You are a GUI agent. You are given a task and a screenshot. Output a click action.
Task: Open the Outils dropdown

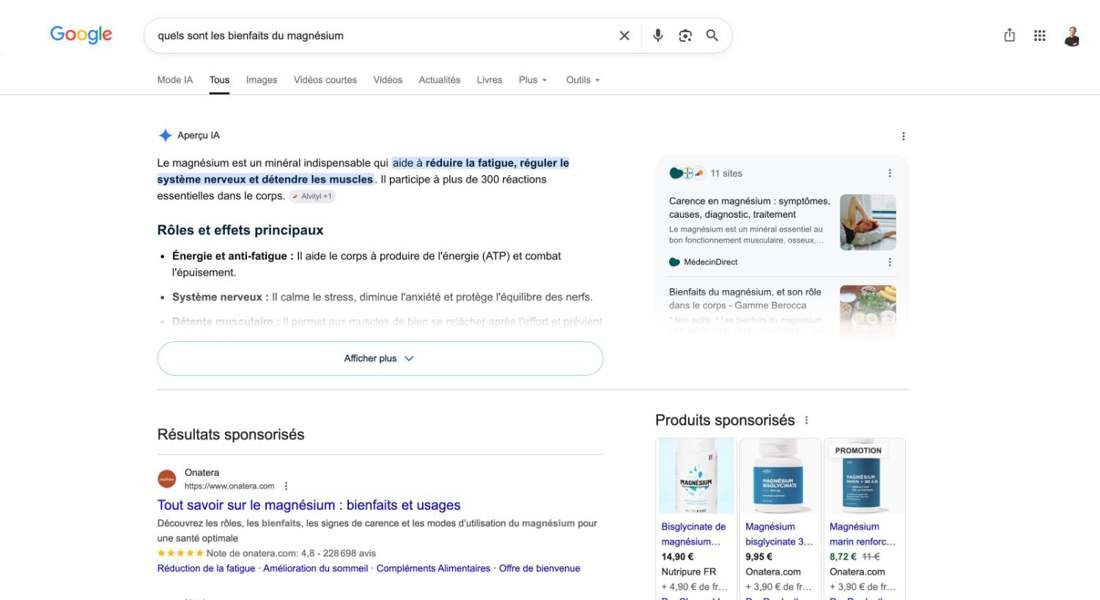coord(583,80)
